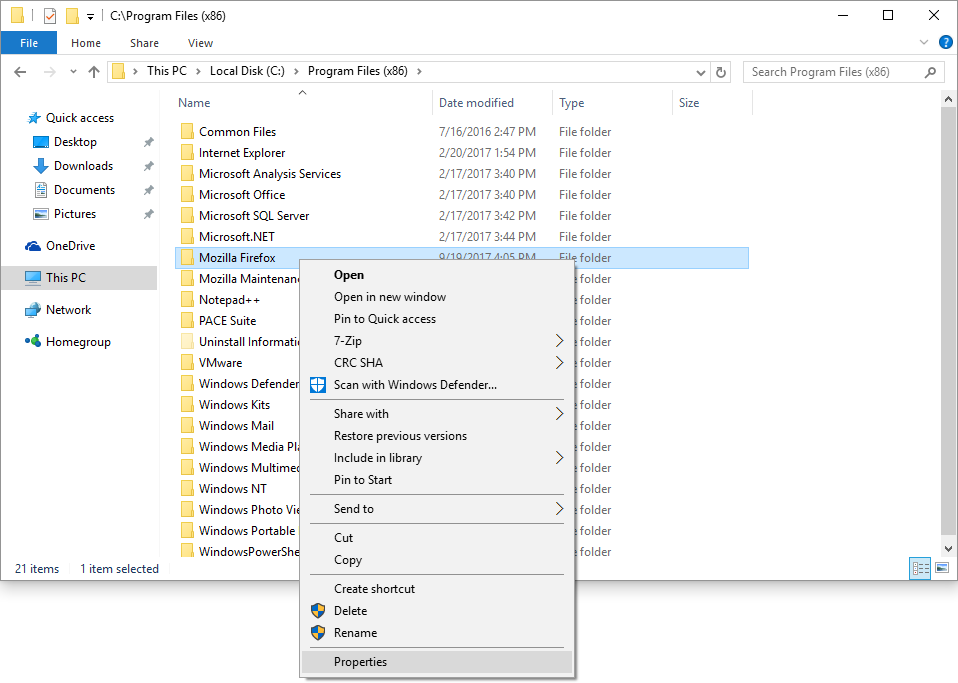This screenshot has width=958, height=683.
Task: Click the New folder quick access icon
Action: (x=72, y=16)
